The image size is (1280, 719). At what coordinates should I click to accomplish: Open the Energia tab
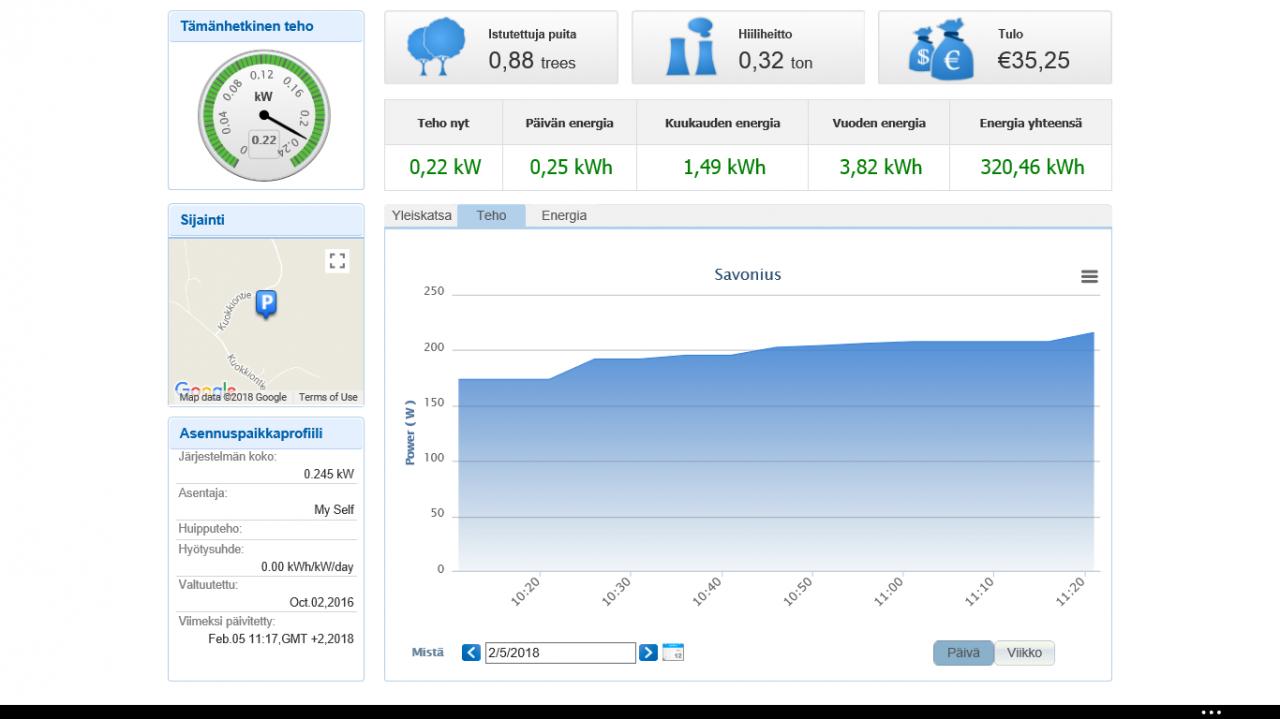point(564,216)
